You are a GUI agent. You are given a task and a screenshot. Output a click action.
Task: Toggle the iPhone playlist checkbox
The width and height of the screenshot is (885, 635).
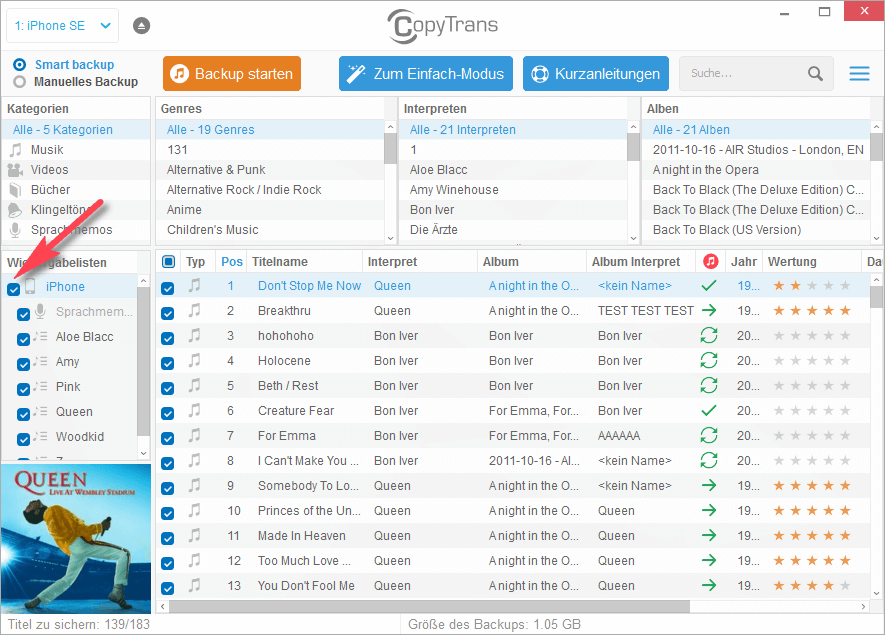coord(14,290)
